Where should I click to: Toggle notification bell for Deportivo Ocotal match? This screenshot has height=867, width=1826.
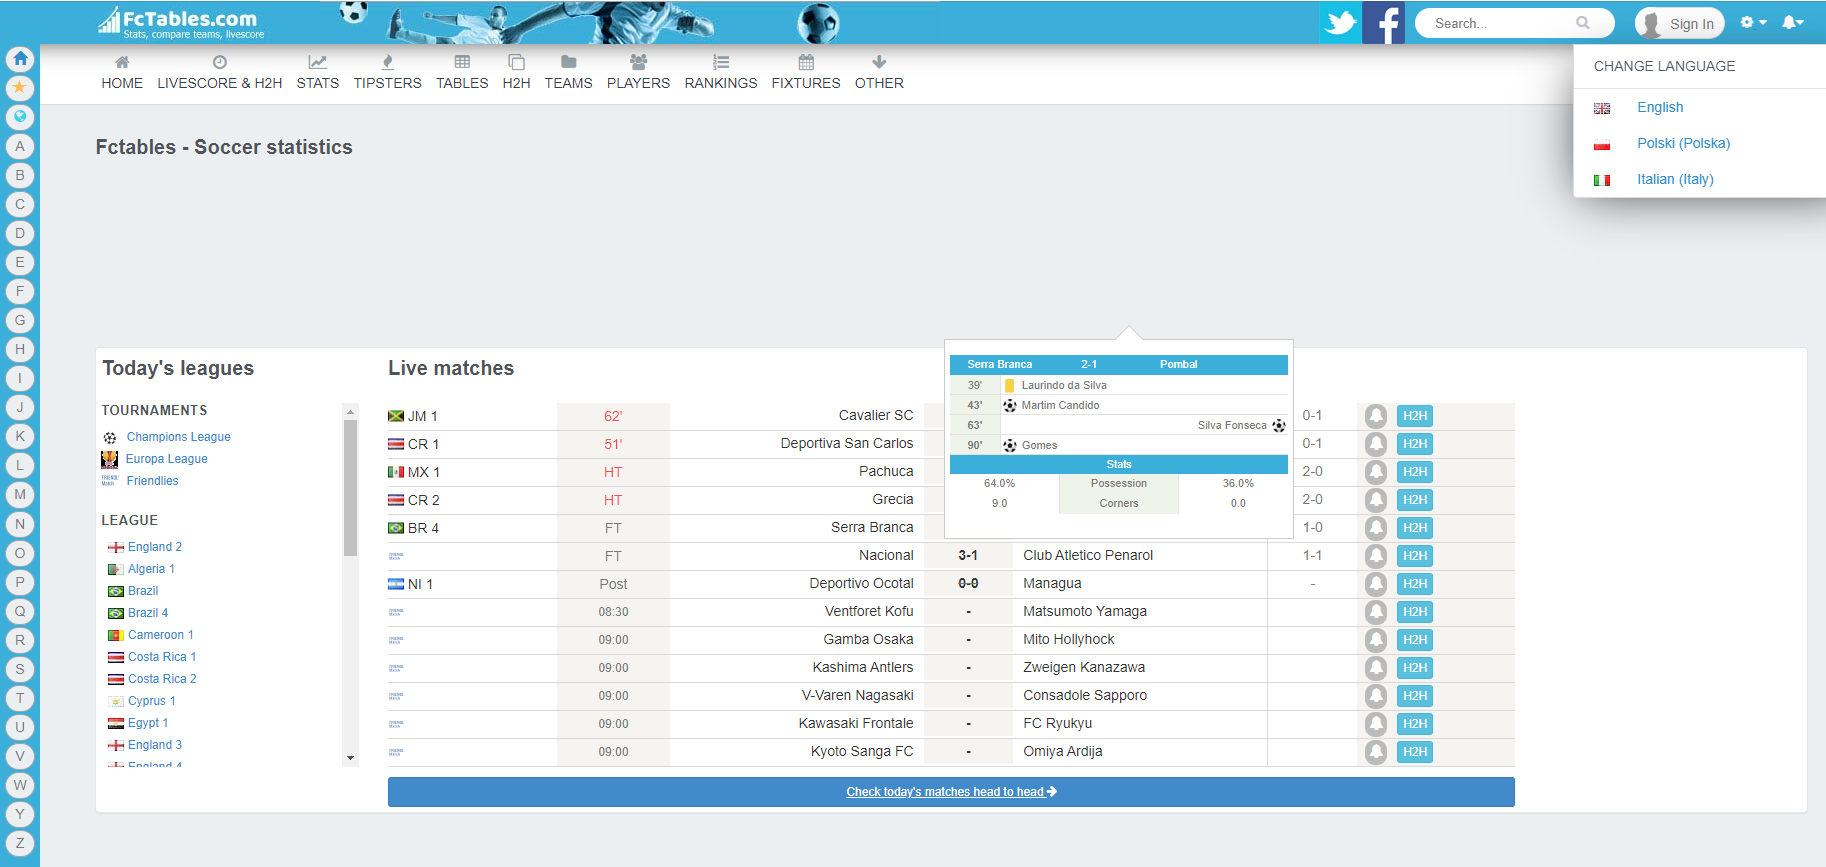(x=1376, y=584)
